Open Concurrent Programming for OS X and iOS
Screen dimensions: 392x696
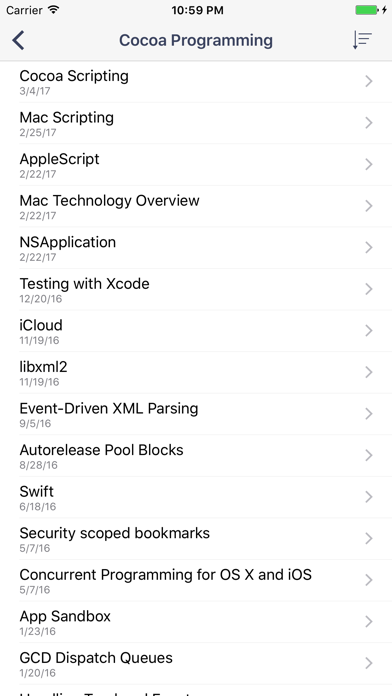point(196,580)
